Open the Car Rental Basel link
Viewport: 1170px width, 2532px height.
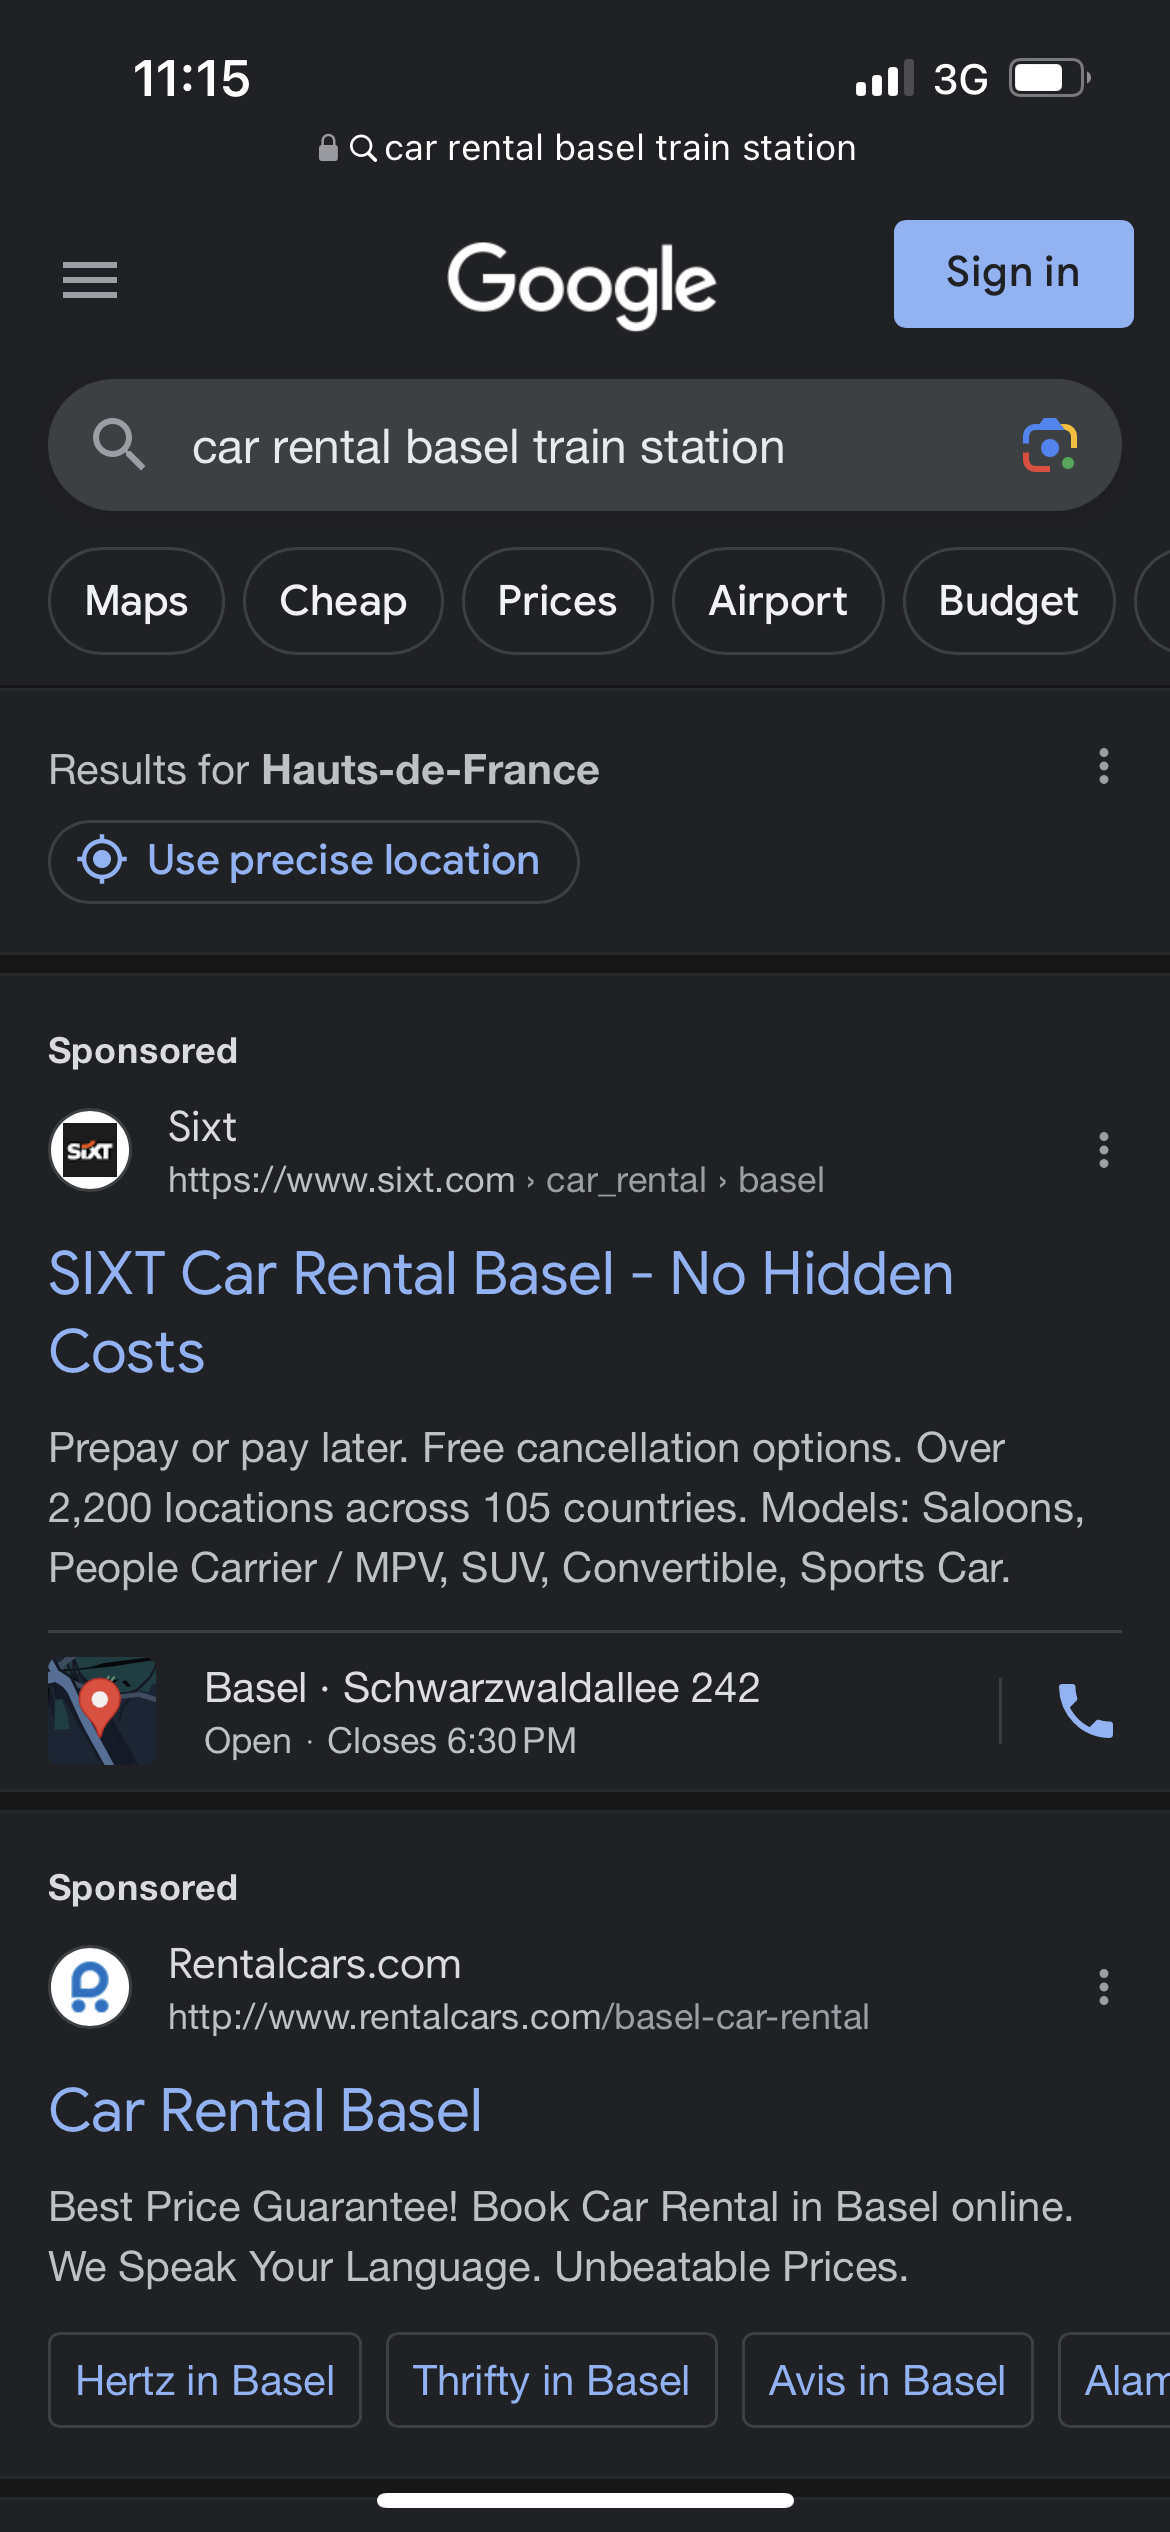tap(266, 2111)
